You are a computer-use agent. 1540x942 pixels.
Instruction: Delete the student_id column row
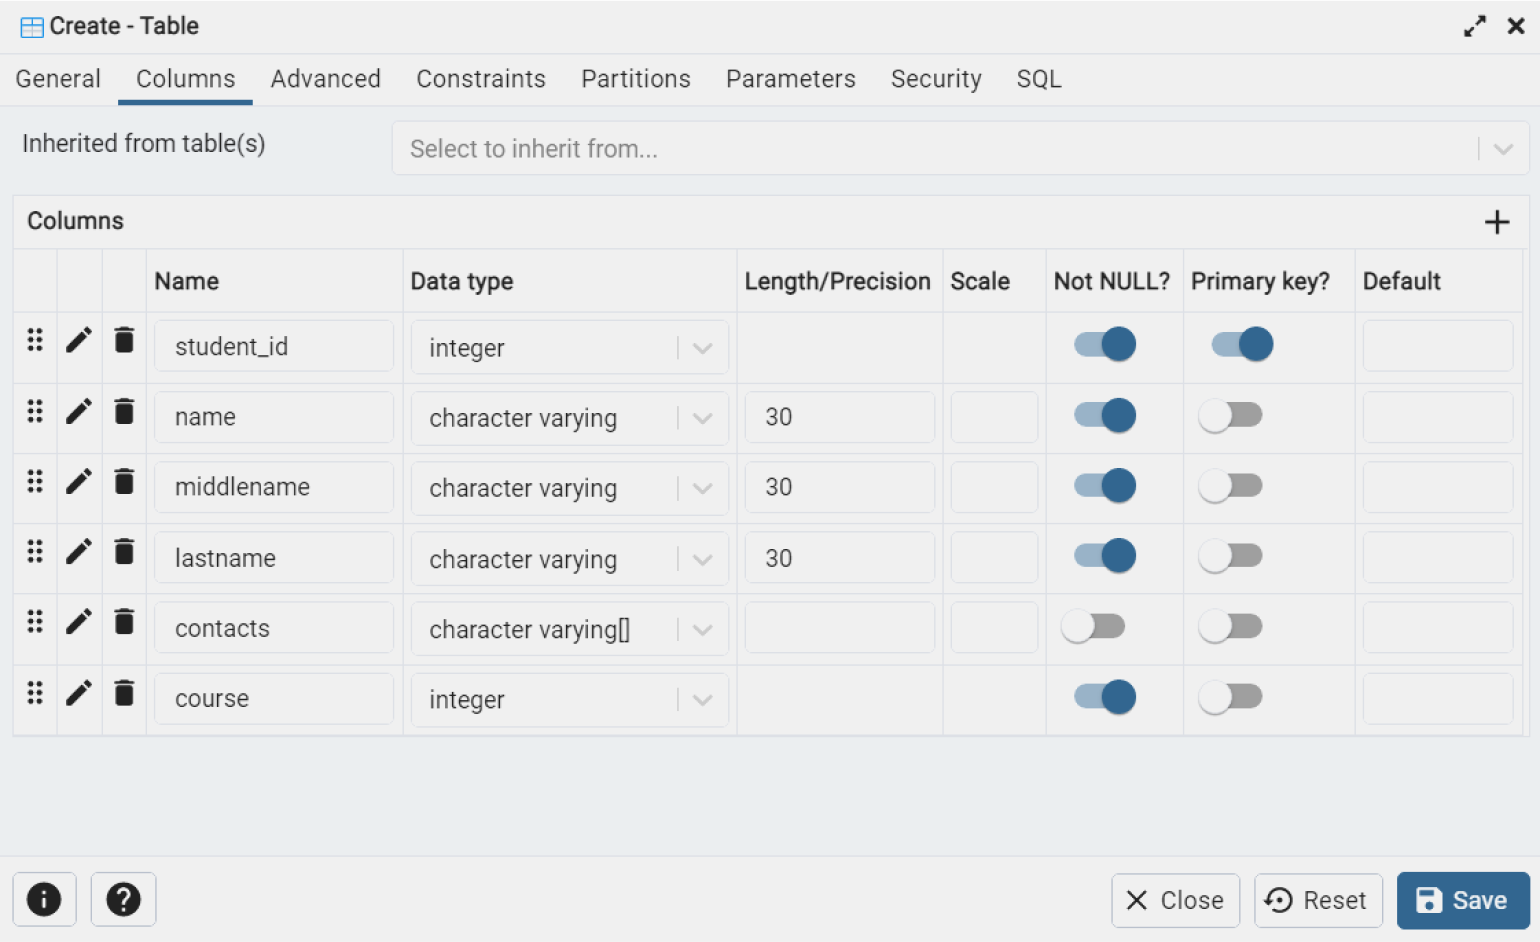point(124,340)
